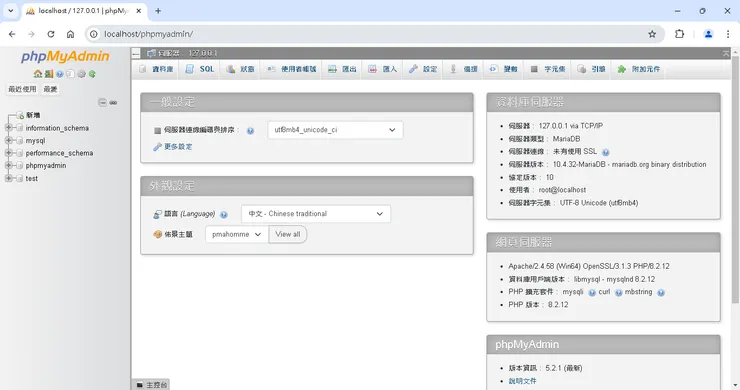
Task: Expand the mysql database node
Action: click(8, 141)
